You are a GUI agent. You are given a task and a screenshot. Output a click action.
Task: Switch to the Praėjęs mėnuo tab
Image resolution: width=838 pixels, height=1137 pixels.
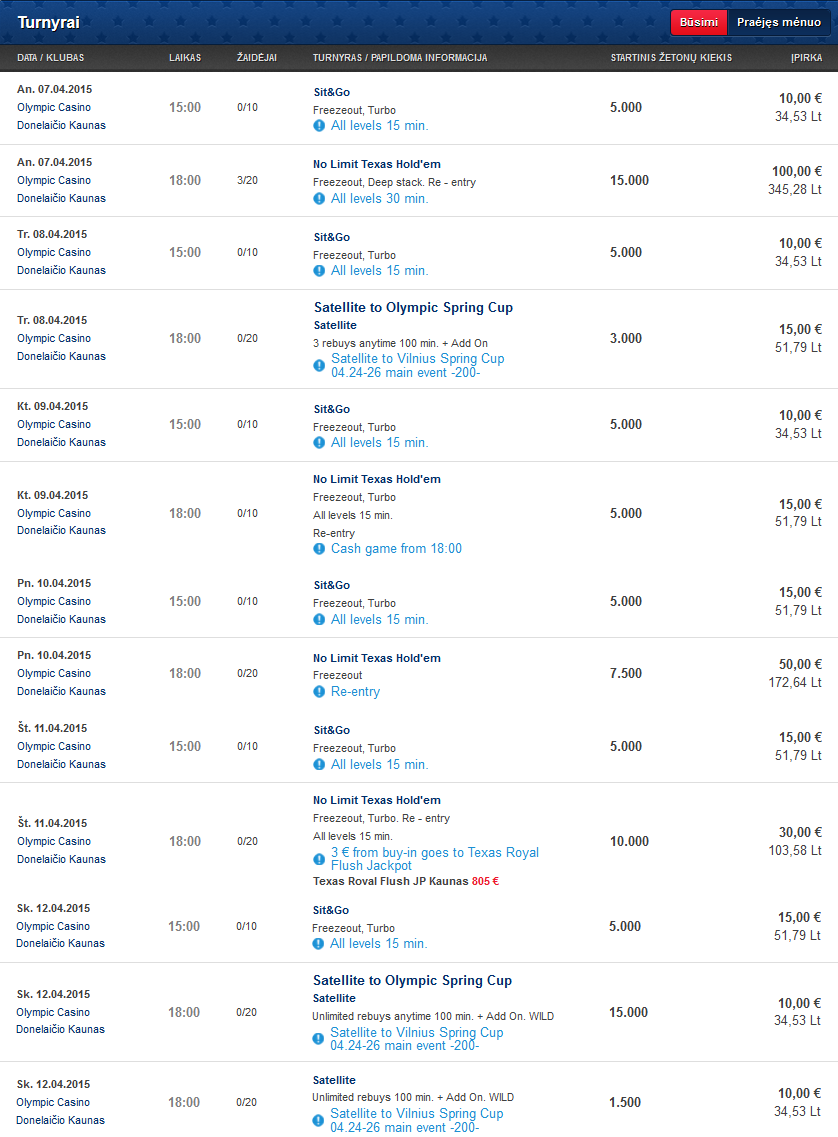click(x=779, y=22)
